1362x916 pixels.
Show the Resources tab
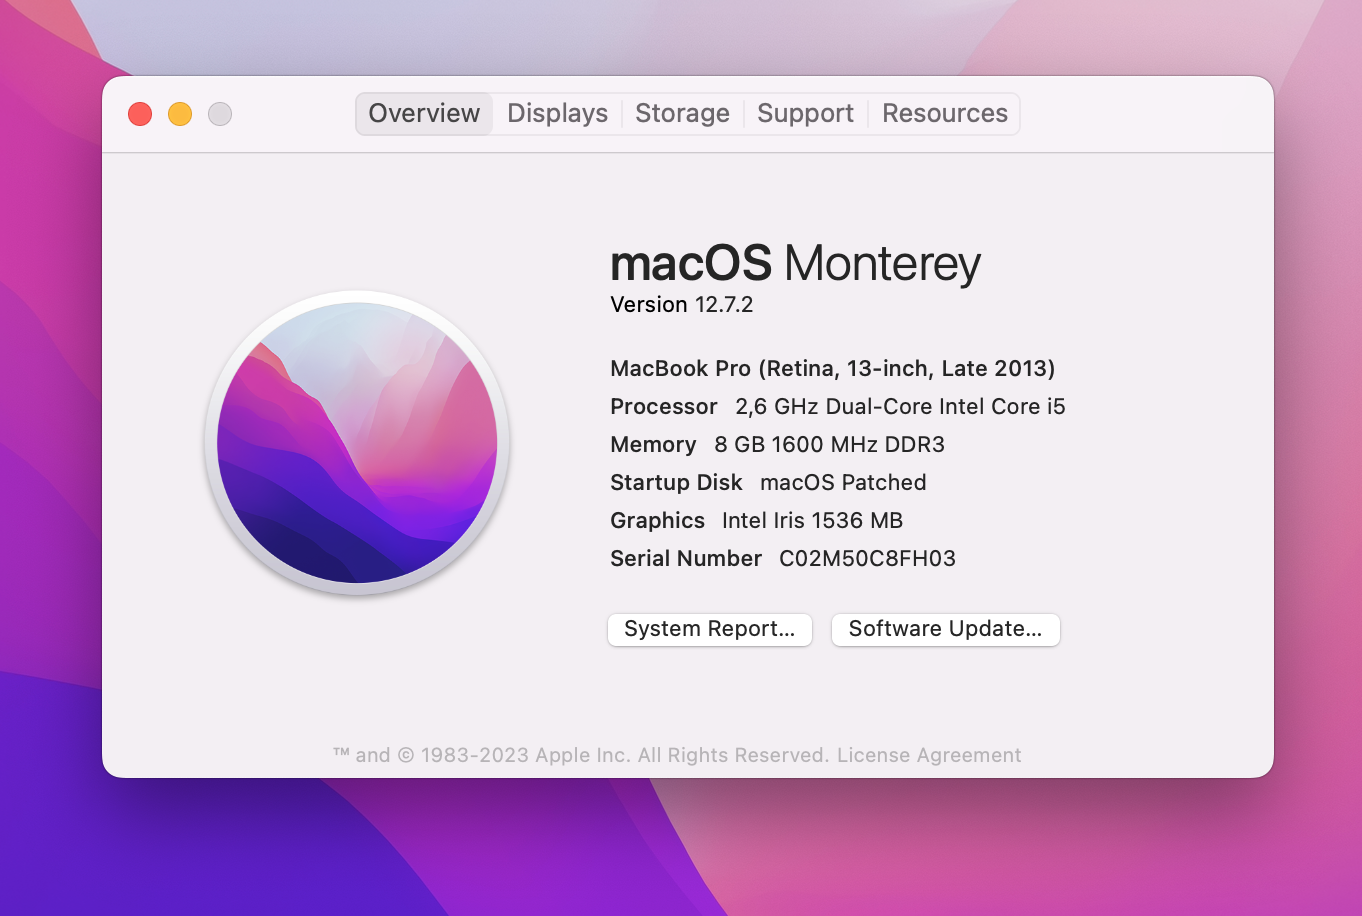944,113
